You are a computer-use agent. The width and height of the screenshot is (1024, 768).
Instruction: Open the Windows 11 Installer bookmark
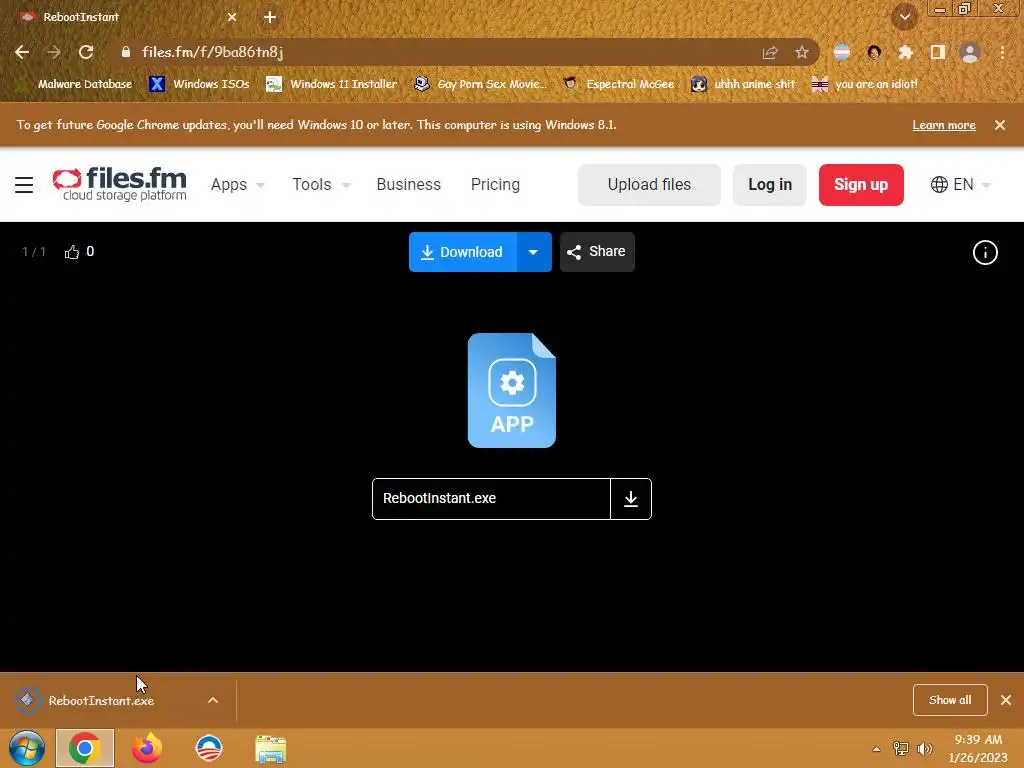point(332,84)
